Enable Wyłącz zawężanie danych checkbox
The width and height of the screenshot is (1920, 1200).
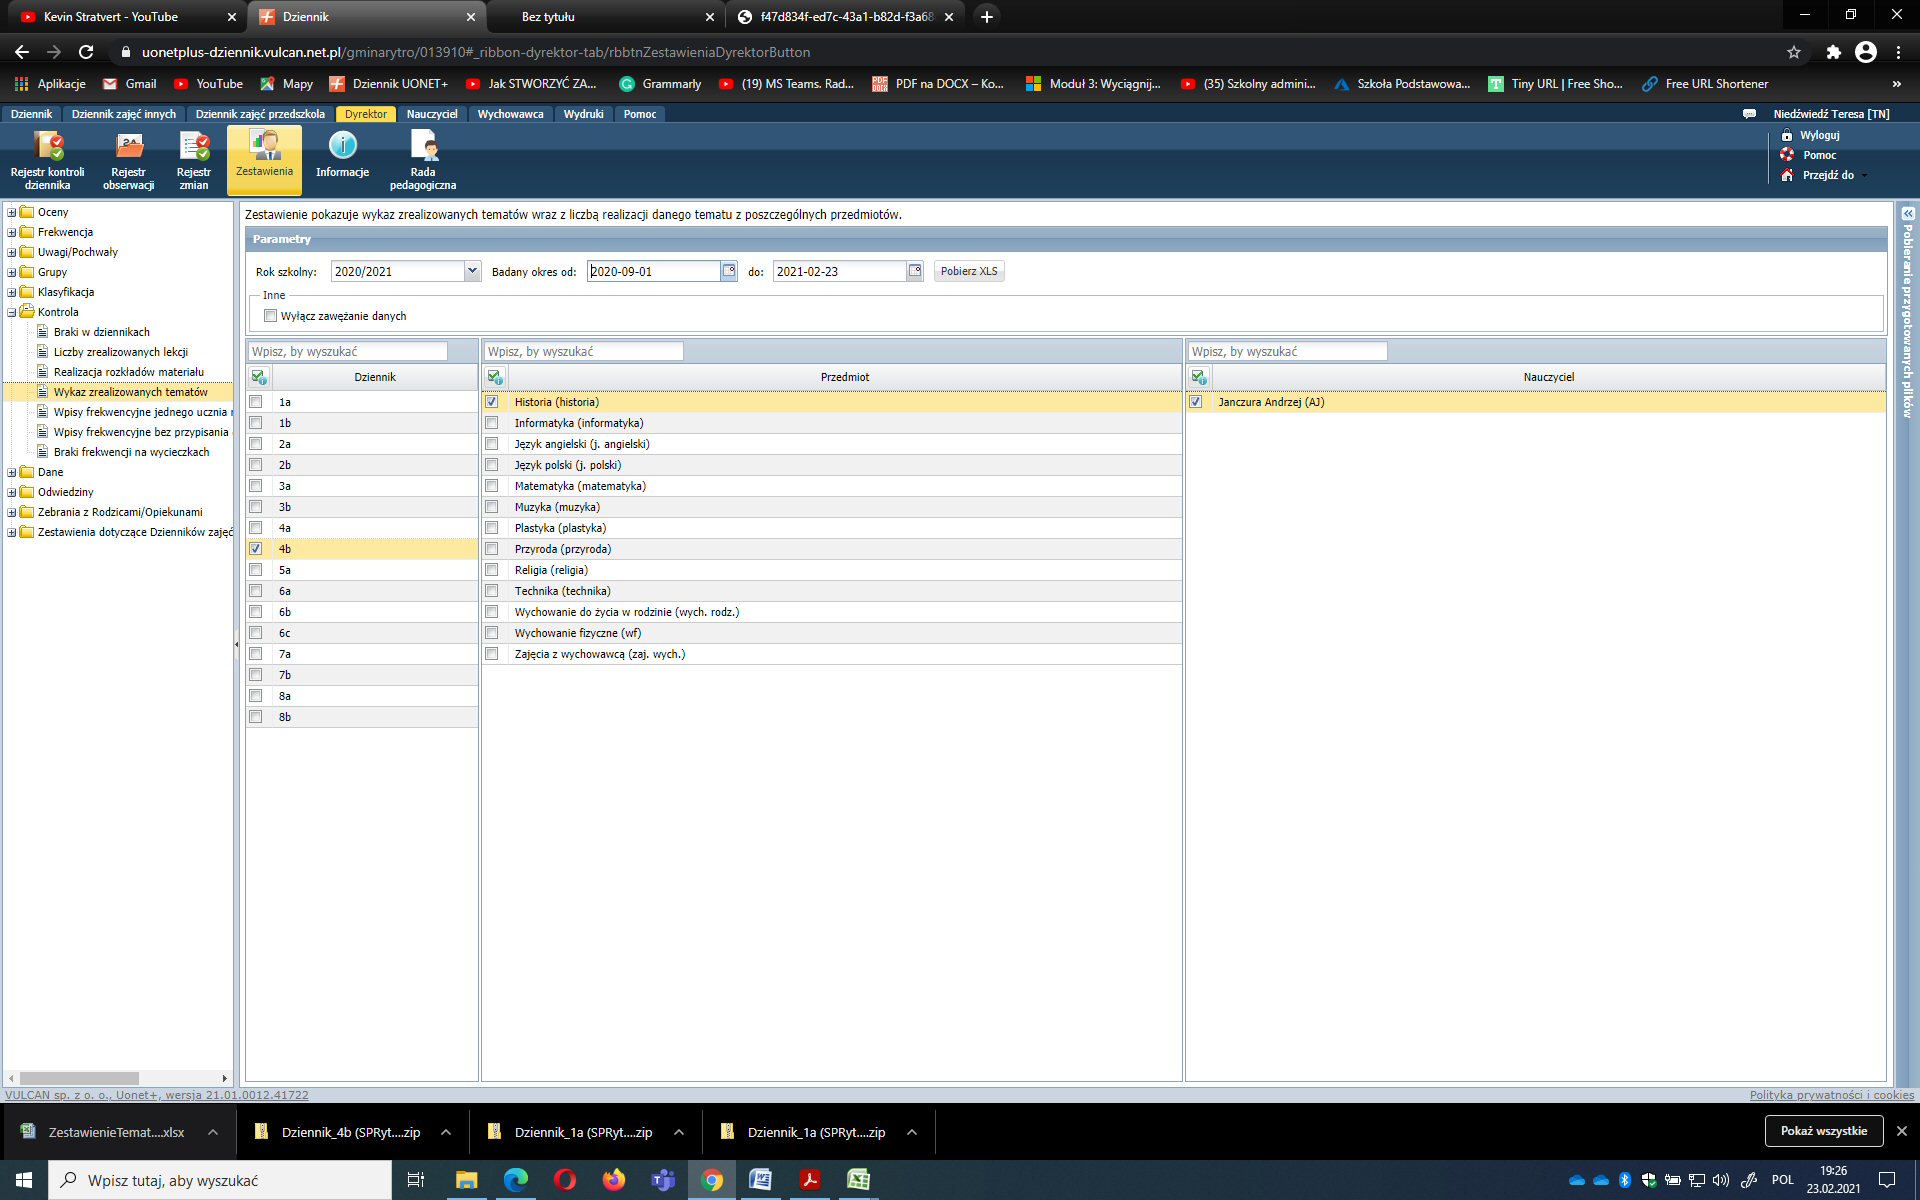click(270, 316)
